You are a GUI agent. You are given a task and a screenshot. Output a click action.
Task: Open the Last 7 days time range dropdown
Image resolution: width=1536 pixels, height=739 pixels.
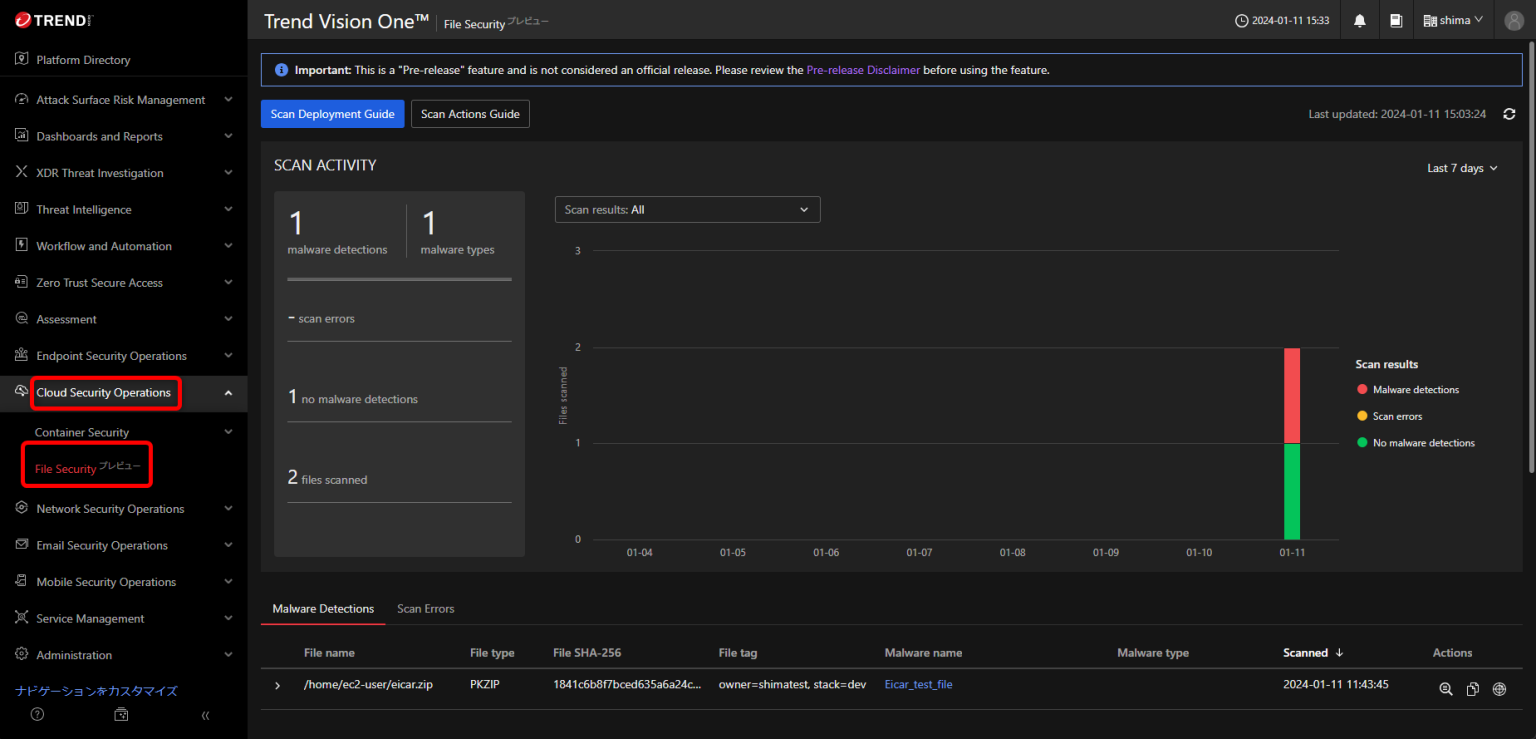pos(1461,168)
